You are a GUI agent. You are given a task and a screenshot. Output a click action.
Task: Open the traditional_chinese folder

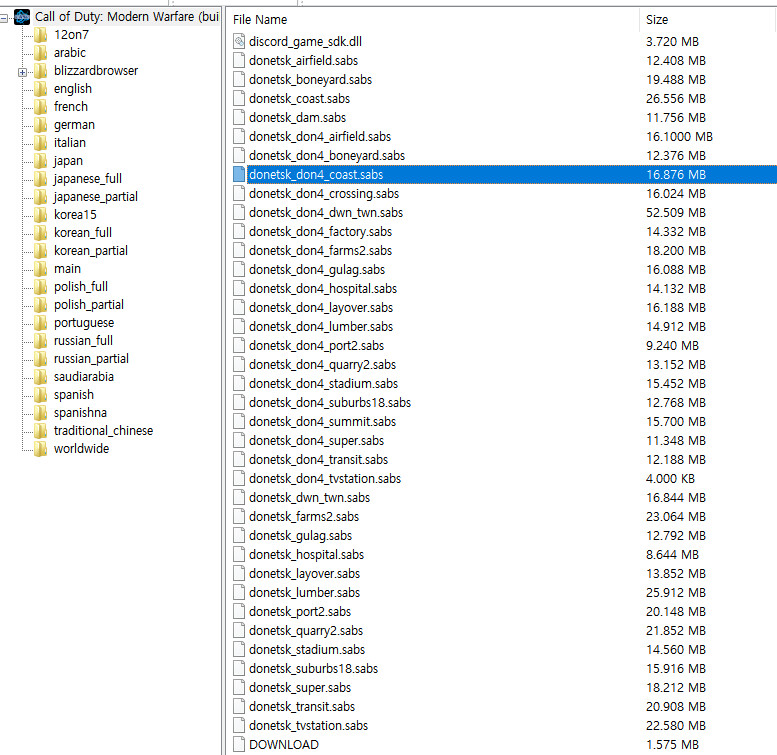[x=103, y=431]
